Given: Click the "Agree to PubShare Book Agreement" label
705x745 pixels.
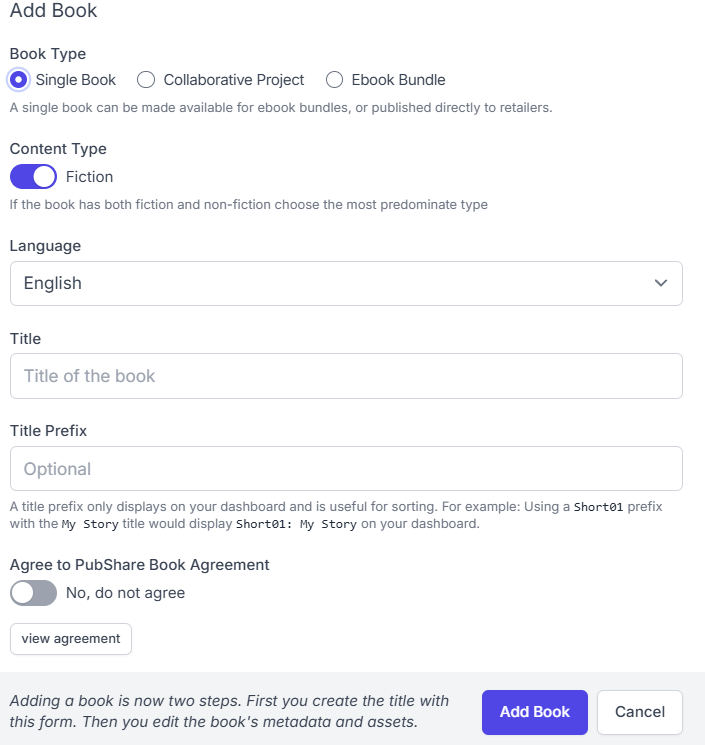Looking at the screenshot, I should [139, 565].
